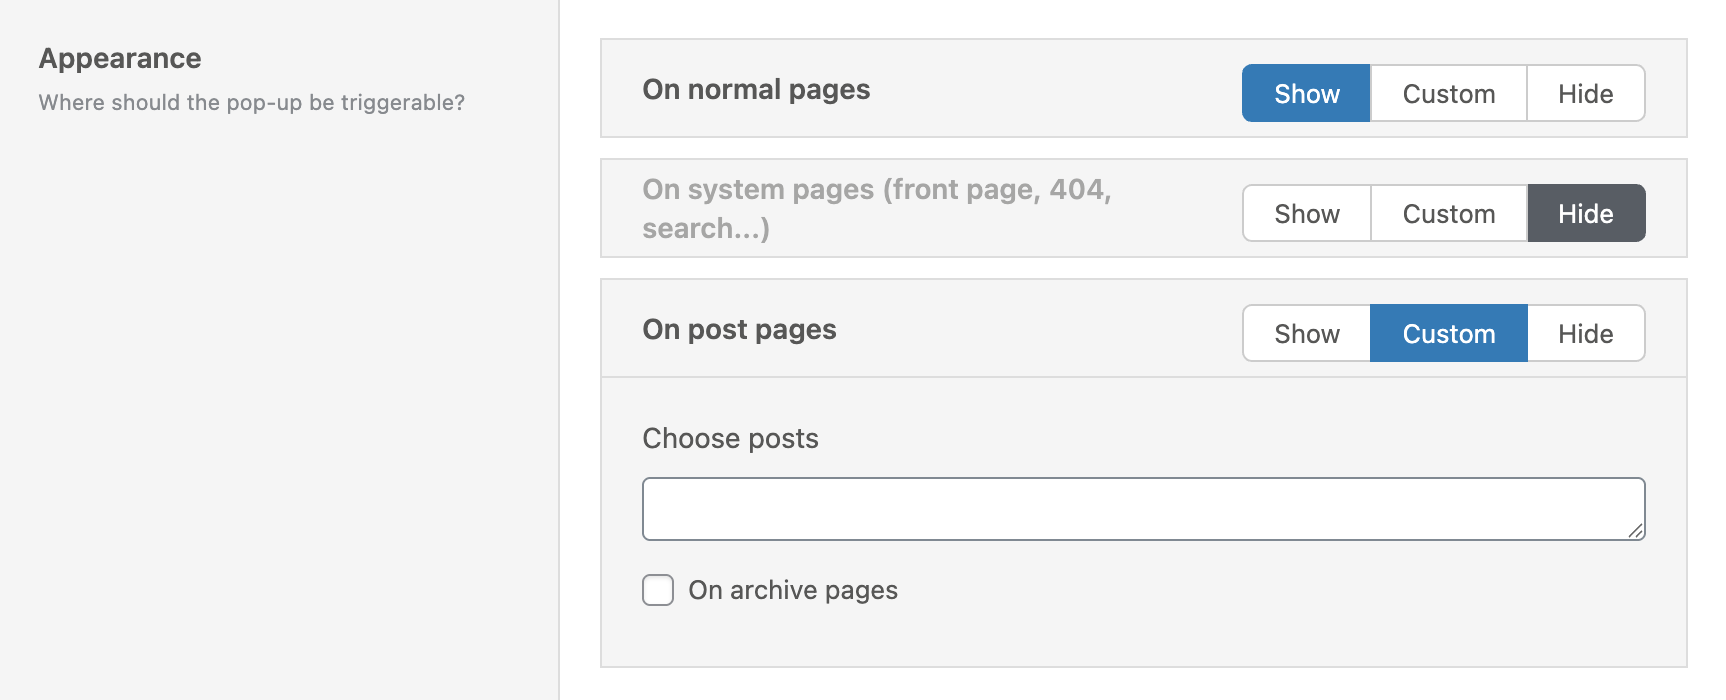The width and height of the screenshot is (1726, 700).
Task: Select Show for normal pages
Action: click(1306, 93)
